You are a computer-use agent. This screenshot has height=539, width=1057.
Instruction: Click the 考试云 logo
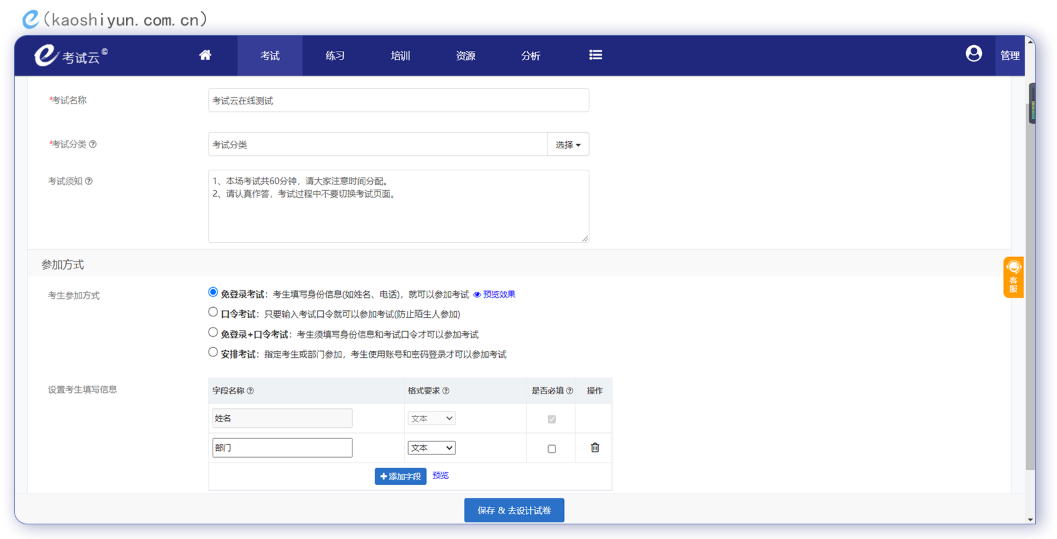[x=70, y=56]
